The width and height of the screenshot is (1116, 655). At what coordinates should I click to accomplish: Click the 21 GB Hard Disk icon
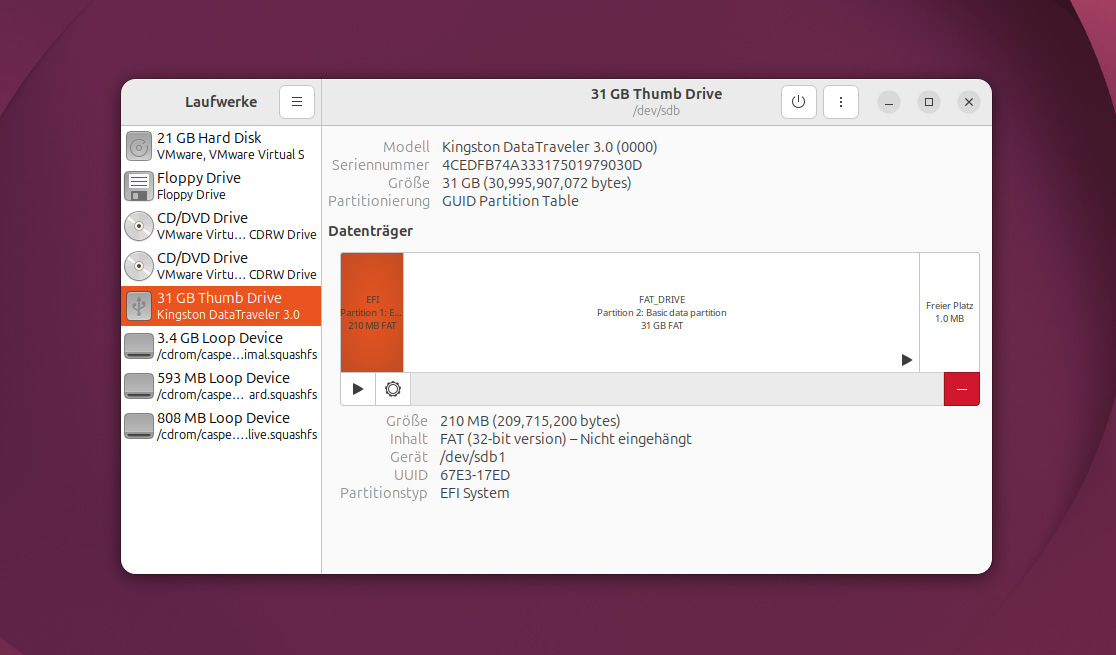[139, 146]
